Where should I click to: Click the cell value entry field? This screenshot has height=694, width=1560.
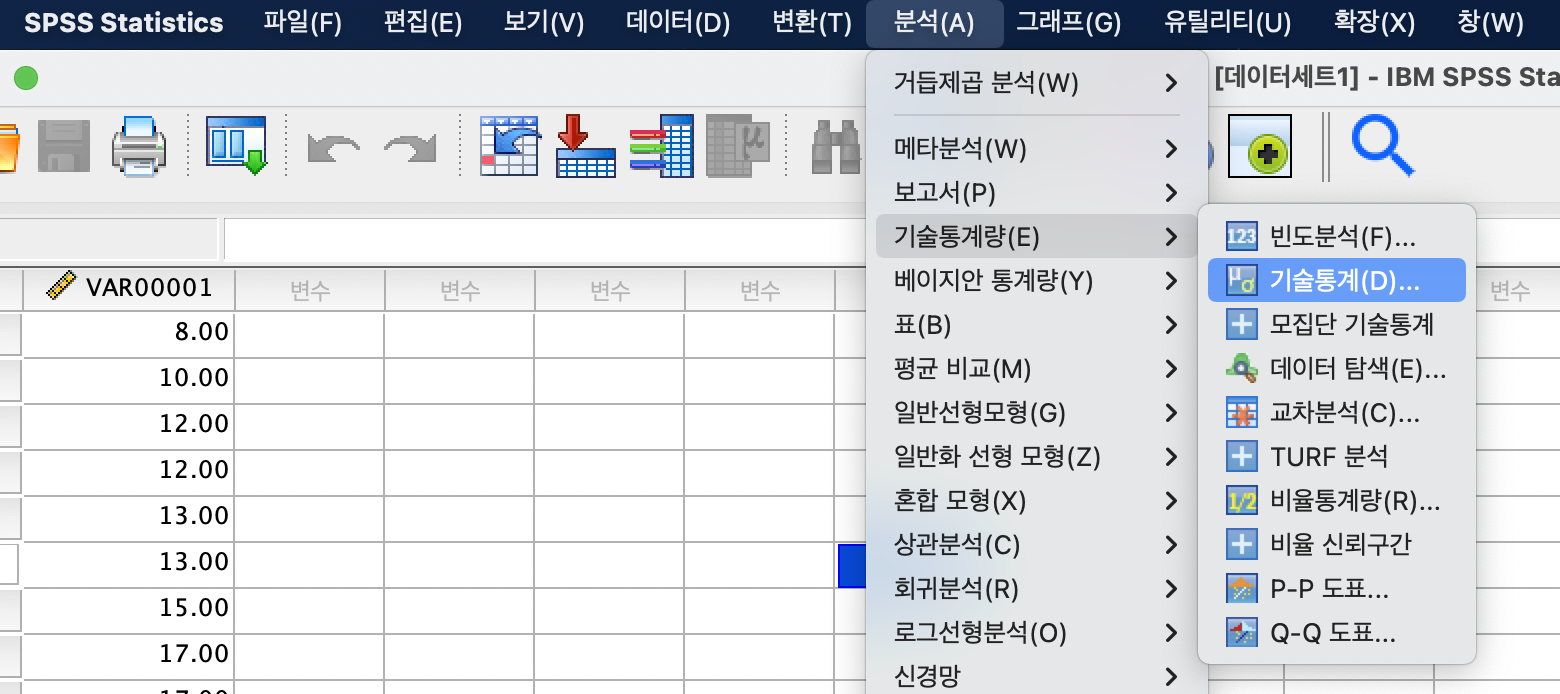tap(544, 239)
